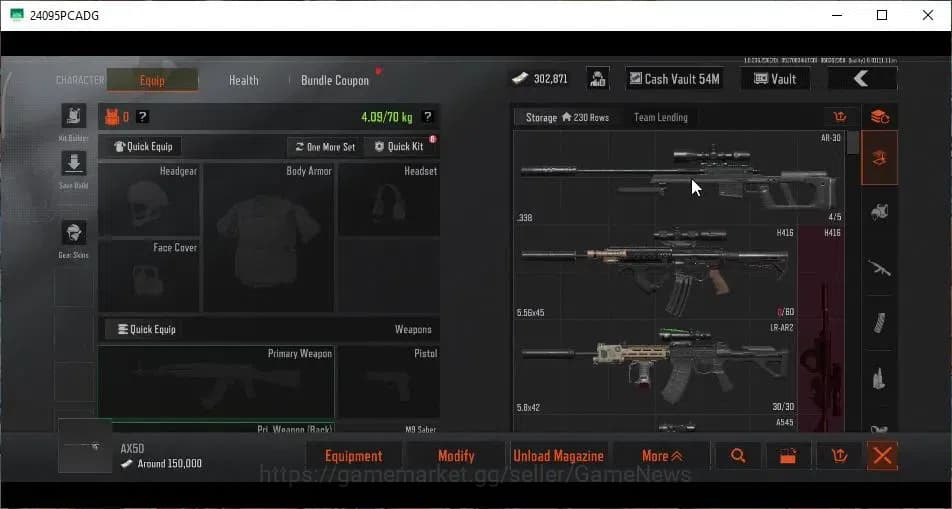Open Gear Skins mask icon
Viewport: 952px width, 509px height.
73,233
